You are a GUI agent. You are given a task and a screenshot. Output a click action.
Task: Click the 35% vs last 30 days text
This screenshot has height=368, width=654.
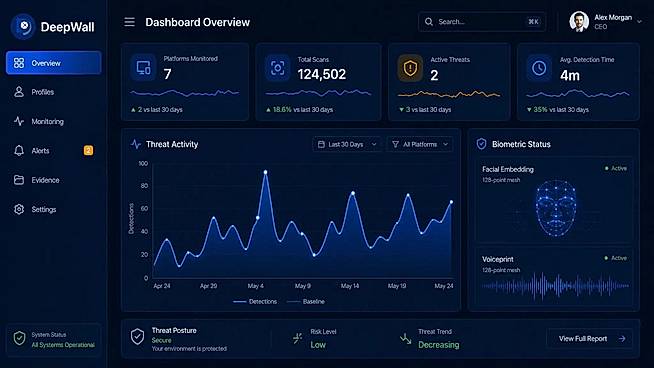pos(558,110)
